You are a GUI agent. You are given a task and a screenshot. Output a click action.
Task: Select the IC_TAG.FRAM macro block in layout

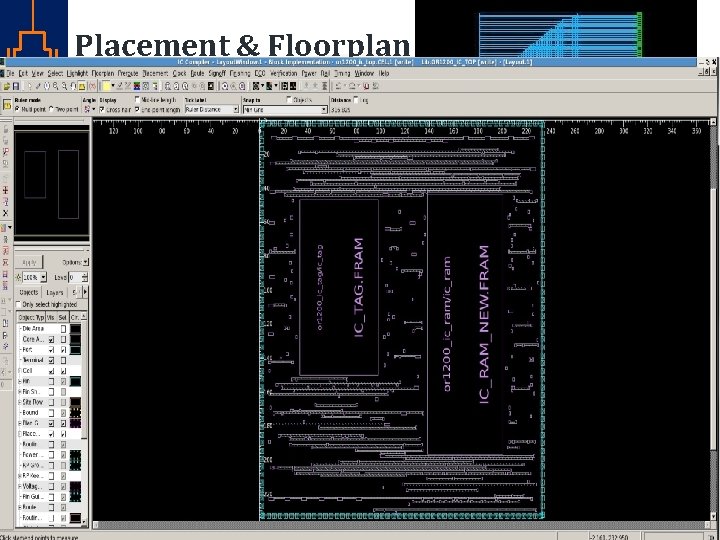click(x=339, y=287)
